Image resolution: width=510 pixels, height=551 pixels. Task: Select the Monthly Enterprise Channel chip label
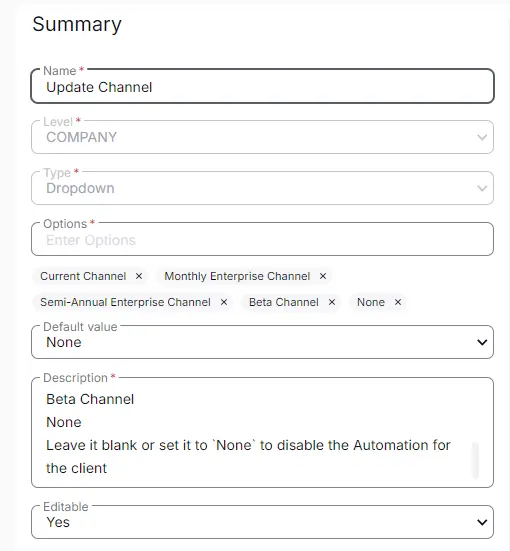tap(237, 276)
